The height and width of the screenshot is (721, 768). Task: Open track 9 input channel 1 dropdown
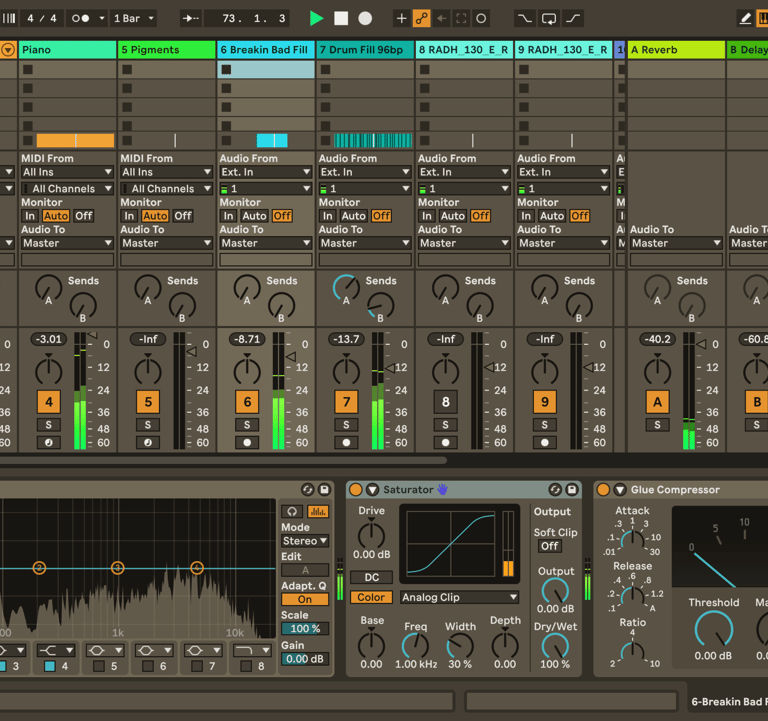point(563,189)
